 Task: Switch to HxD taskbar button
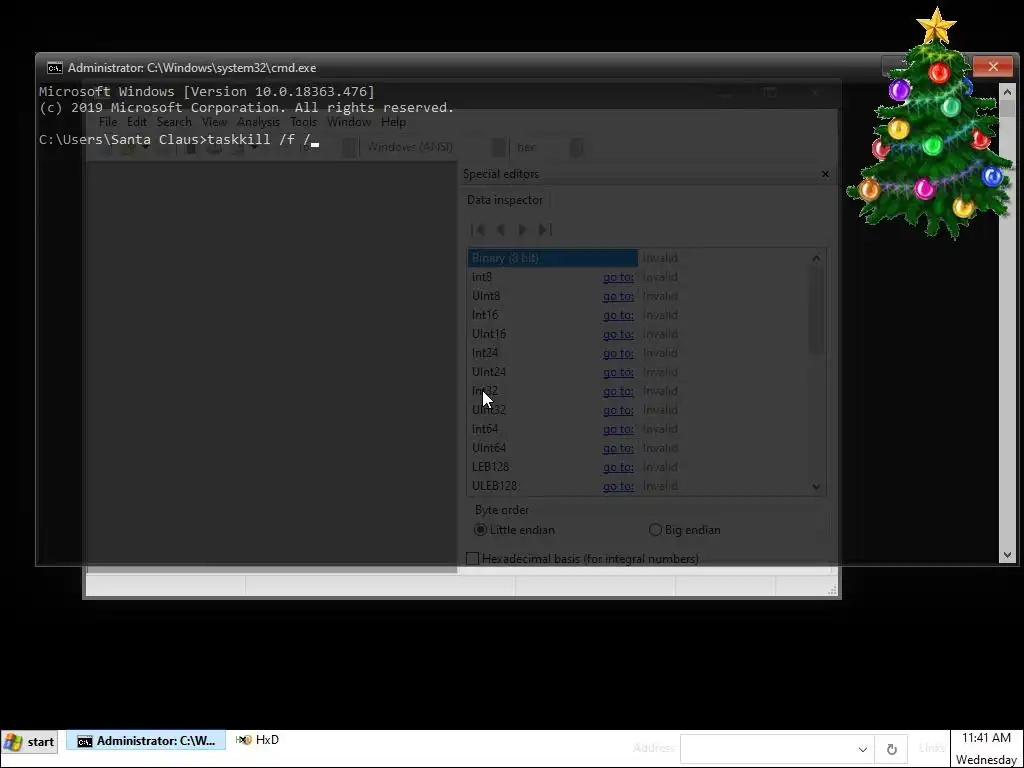click(x=258, y=740)
